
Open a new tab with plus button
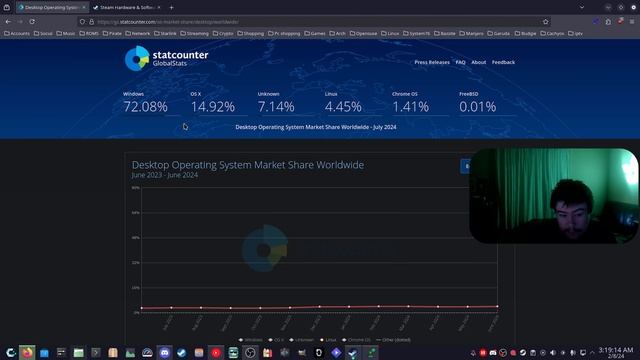click(x=171, y=7)
